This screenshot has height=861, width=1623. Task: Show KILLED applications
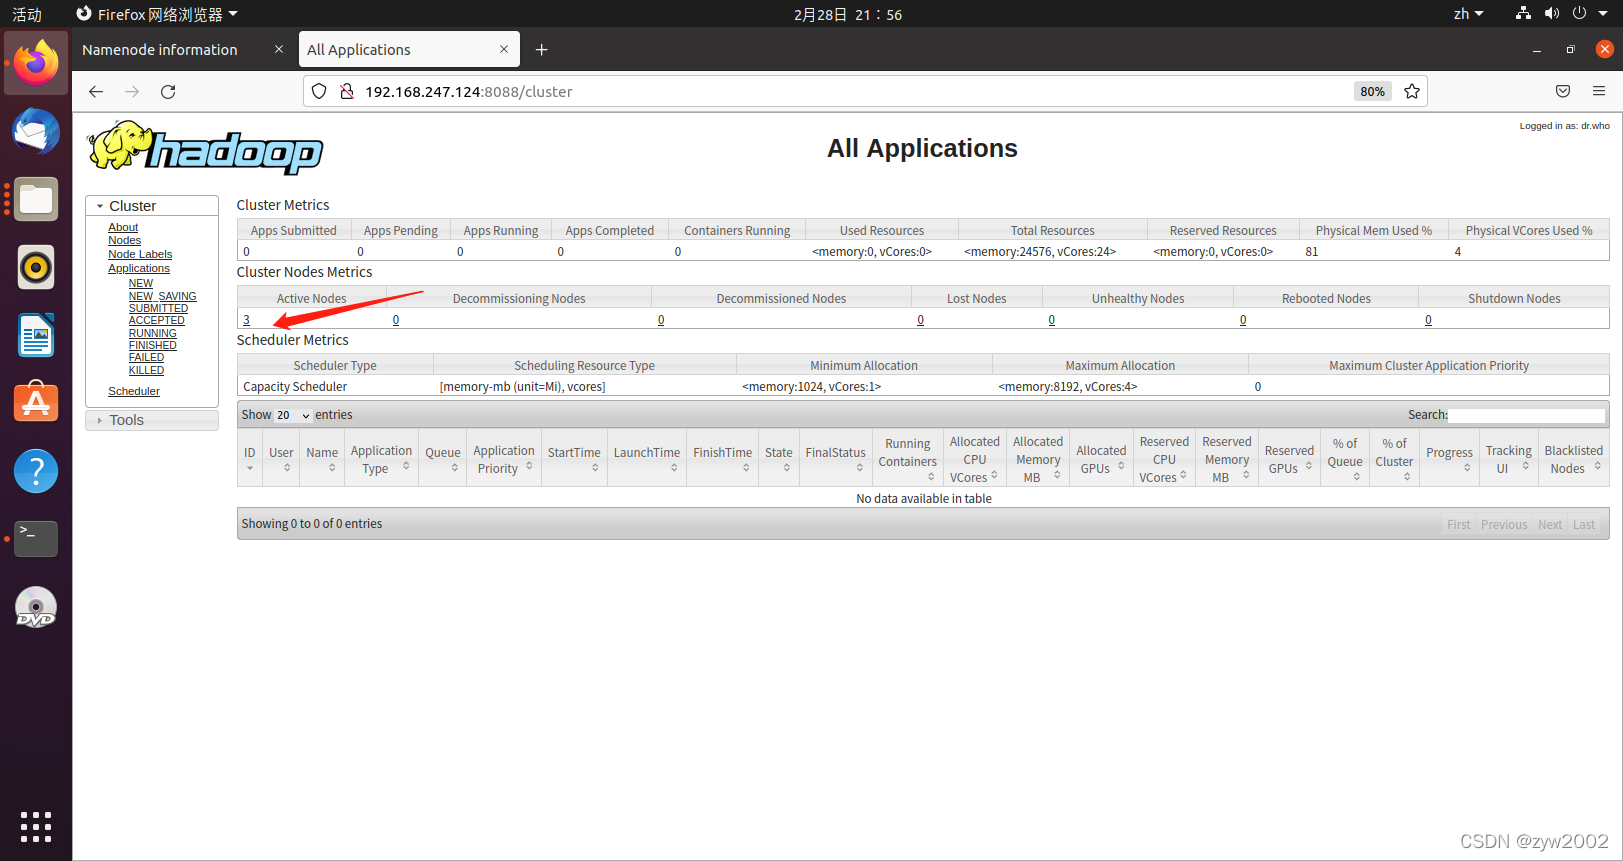point(146,370)
